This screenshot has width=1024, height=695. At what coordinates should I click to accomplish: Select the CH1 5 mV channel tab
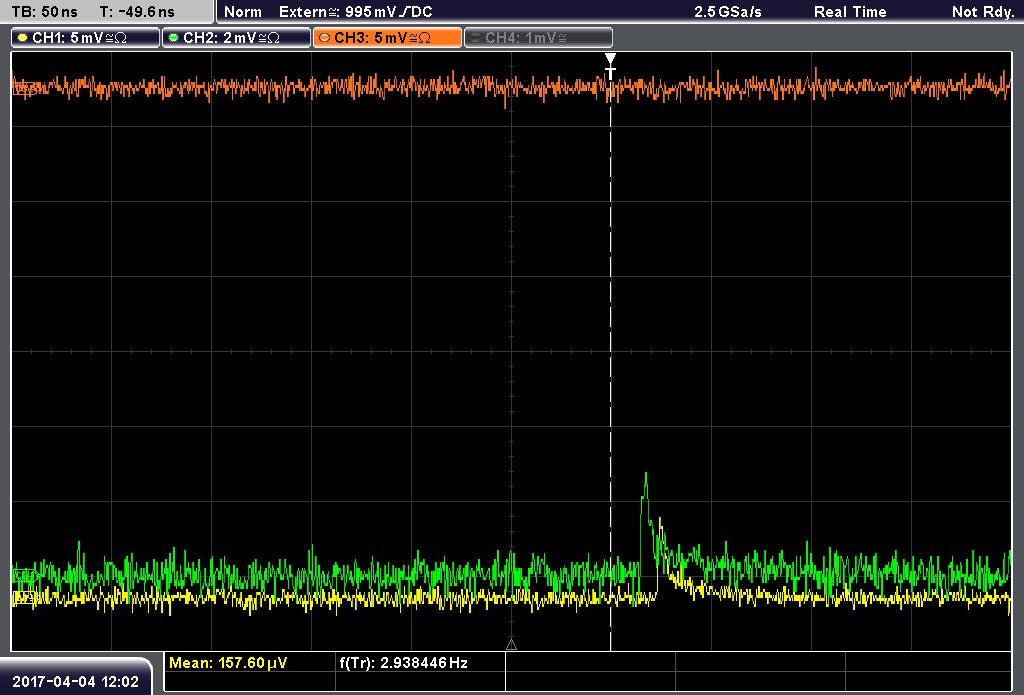click(x=86, y=38)
